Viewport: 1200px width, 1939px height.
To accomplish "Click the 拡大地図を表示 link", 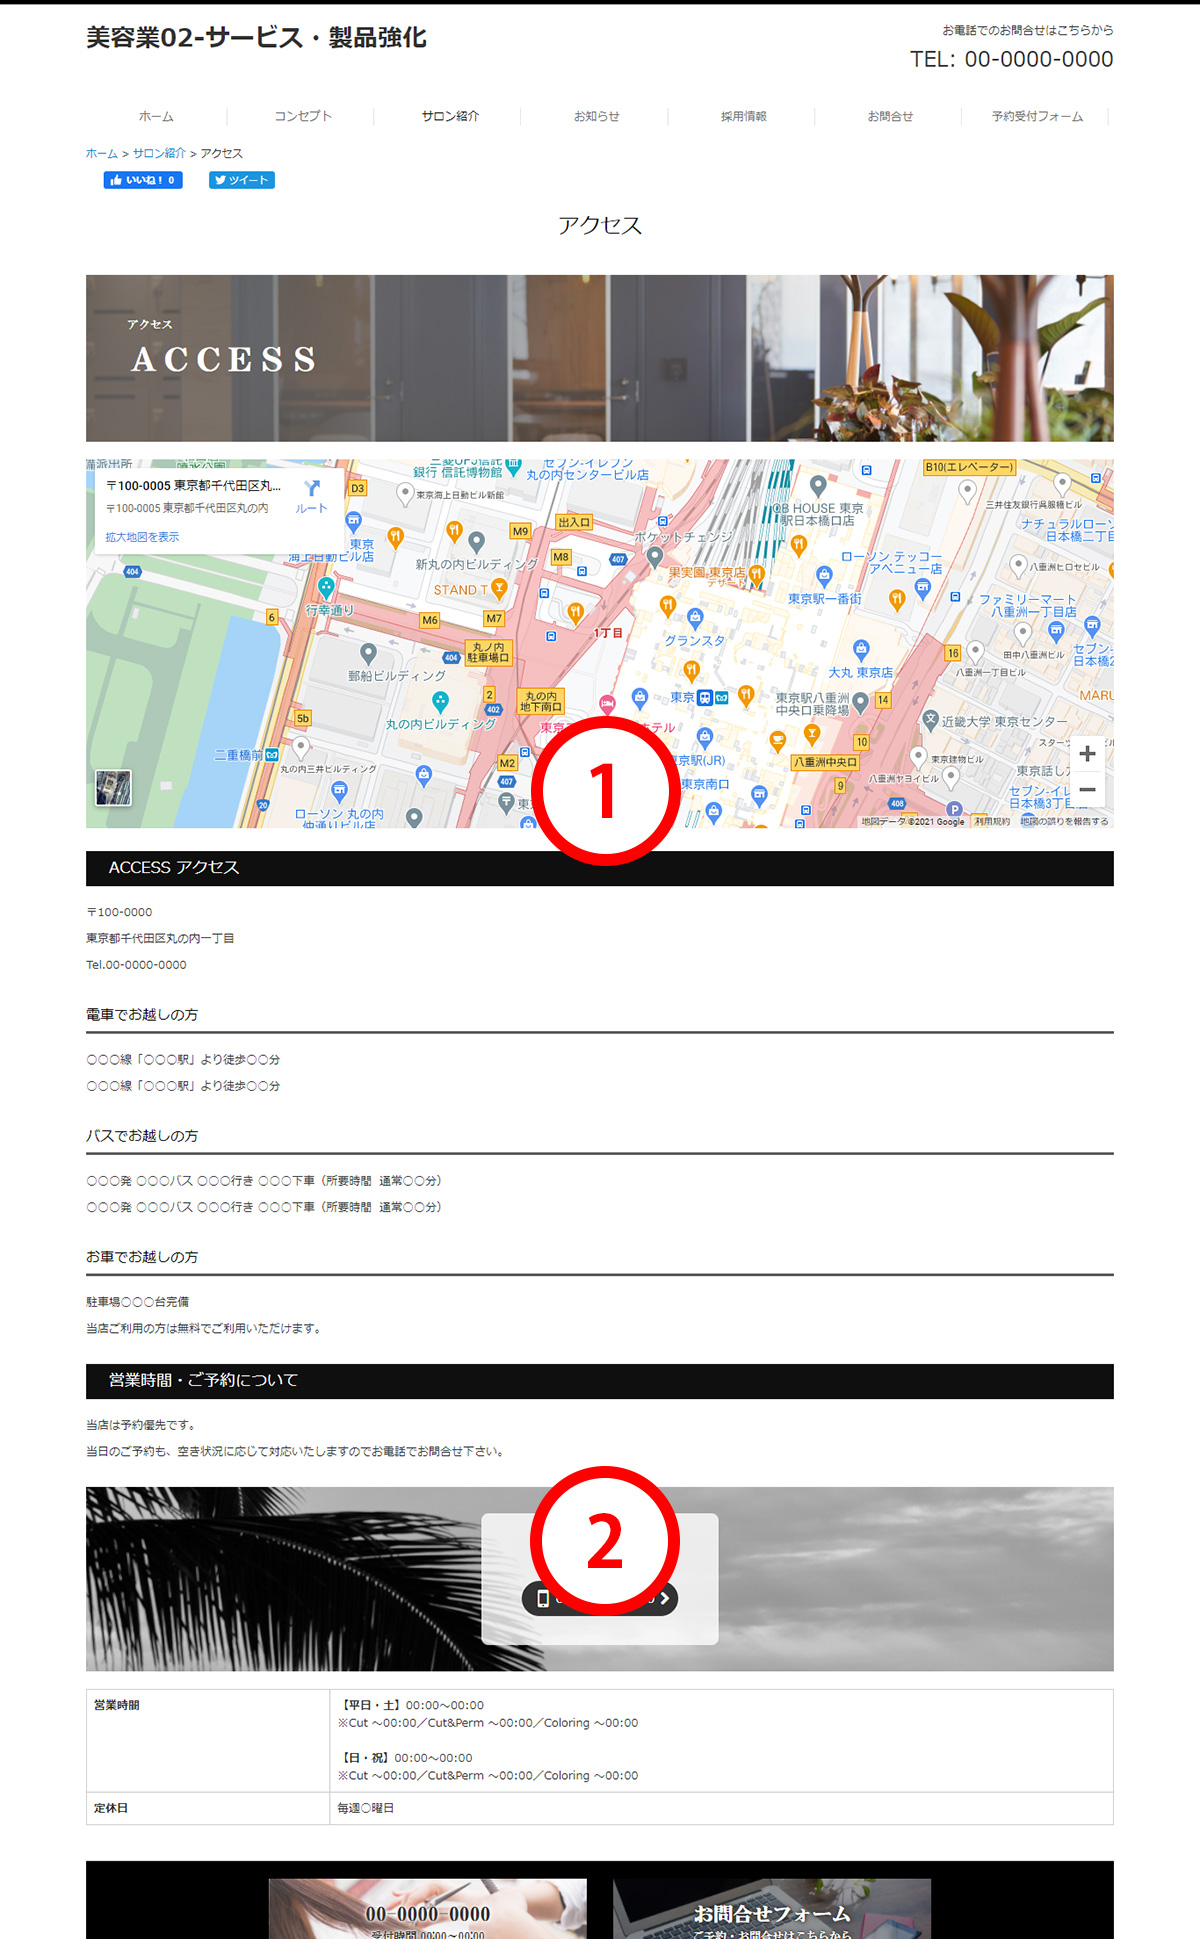I will coord(142,537).
